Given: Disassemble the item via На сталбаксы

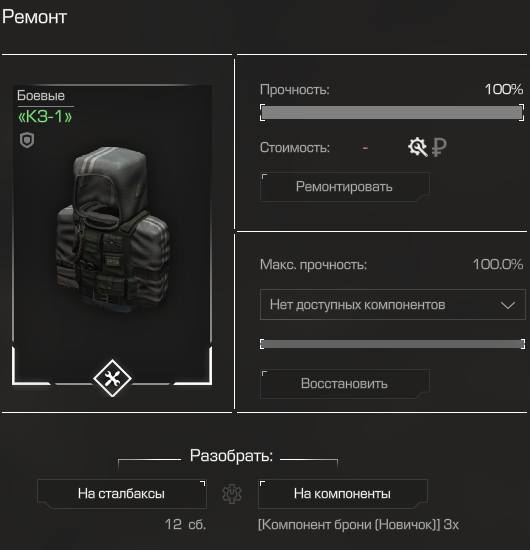Looking at the screenshot, I should [x=121, y=494].
